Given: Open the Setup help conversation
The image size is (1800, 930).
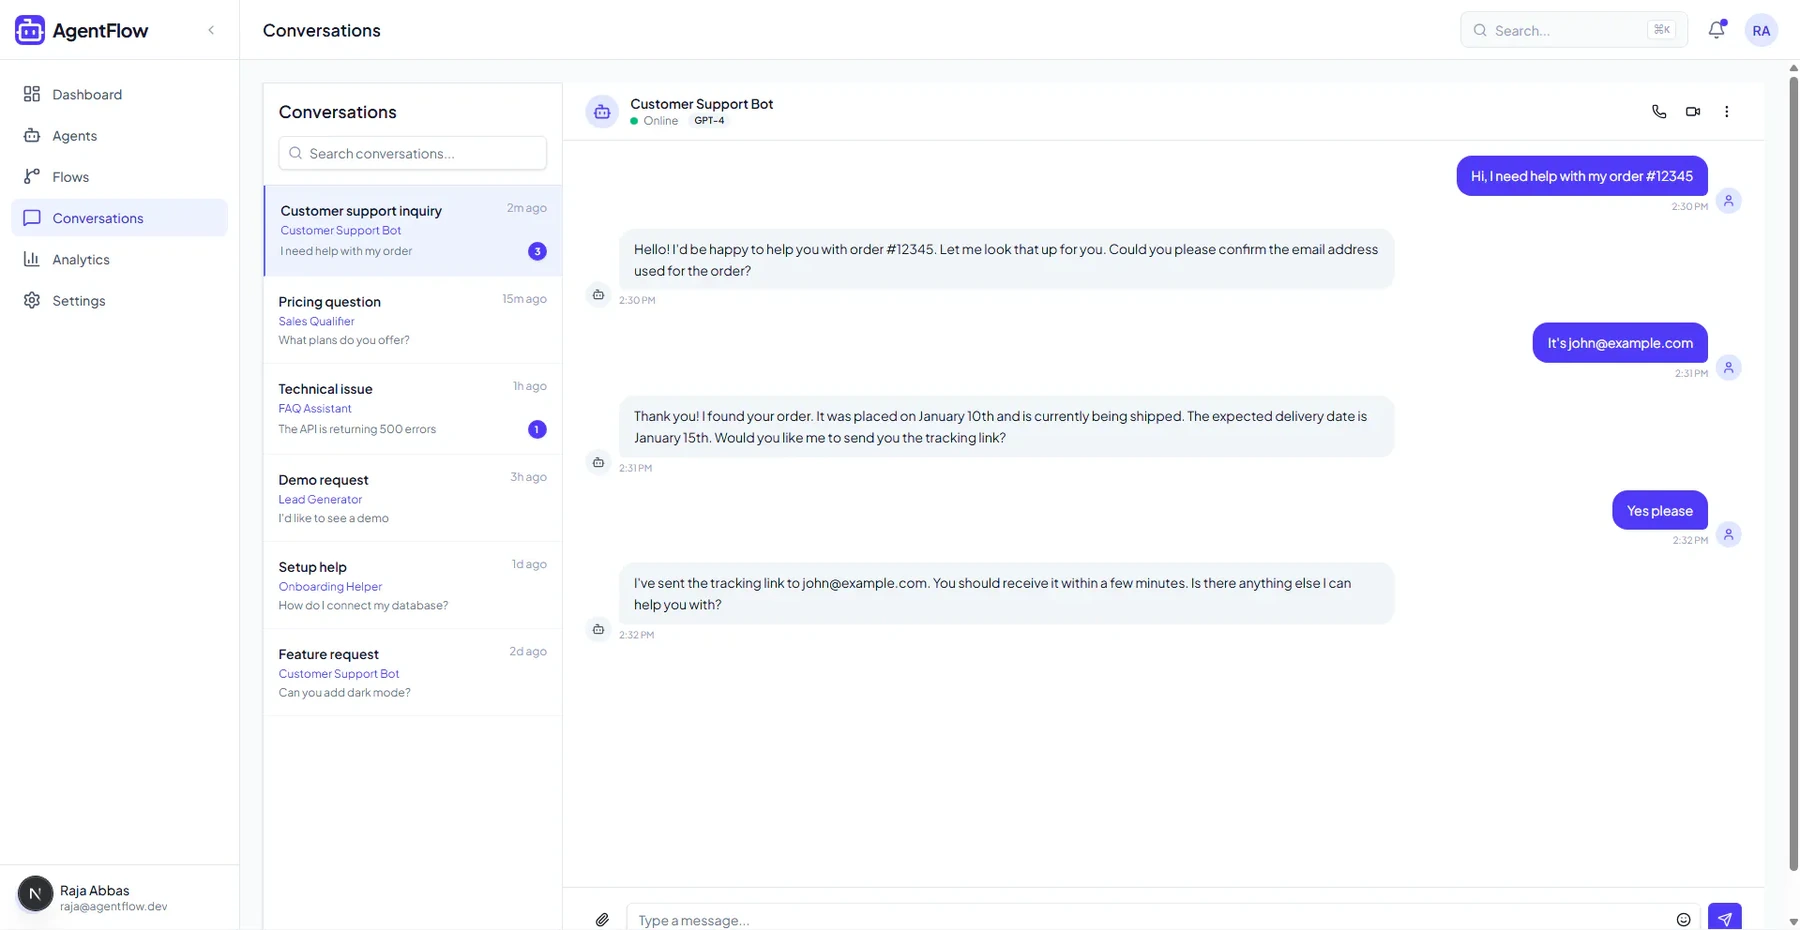Looking at the screenshot, I should 413,585.
